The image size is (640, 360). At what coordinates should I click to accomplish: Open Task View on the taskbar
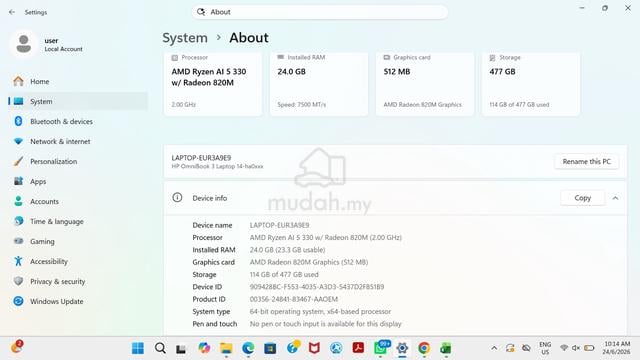[181, 349]
